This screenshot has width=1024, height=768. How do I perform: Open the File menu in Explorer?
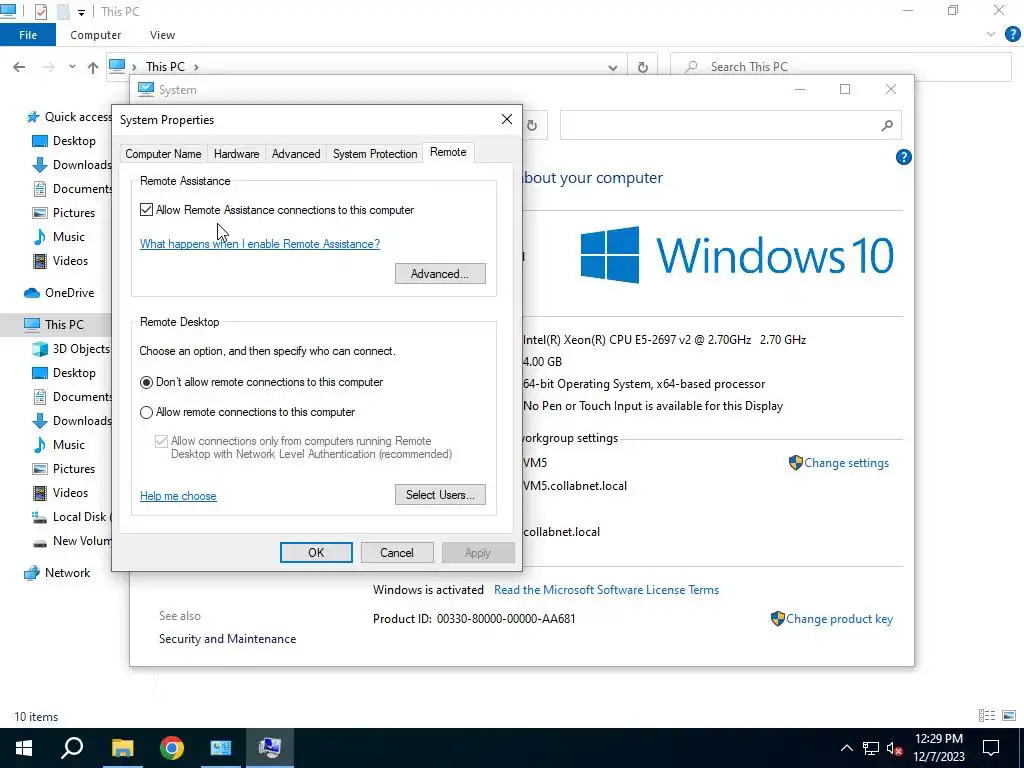coord(28,35)
